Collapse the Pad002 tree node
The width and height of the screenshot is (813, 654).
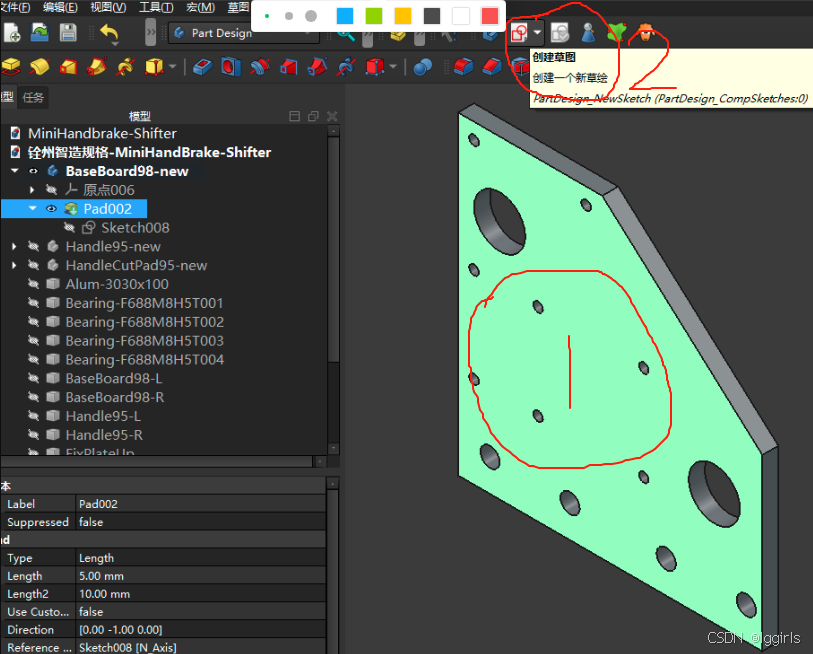pyautogui.click(x=33, y=208)
